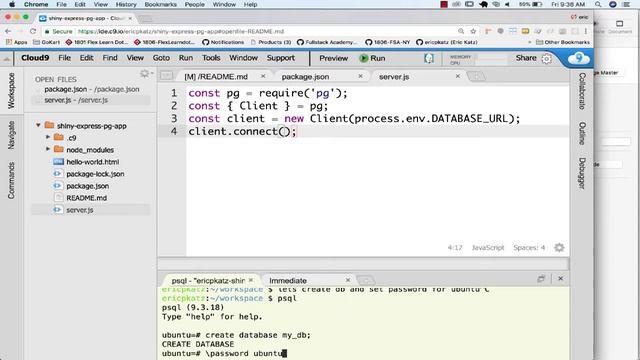Open the Cloud9 Support menu
640x360 pixels.
[281, 58]
